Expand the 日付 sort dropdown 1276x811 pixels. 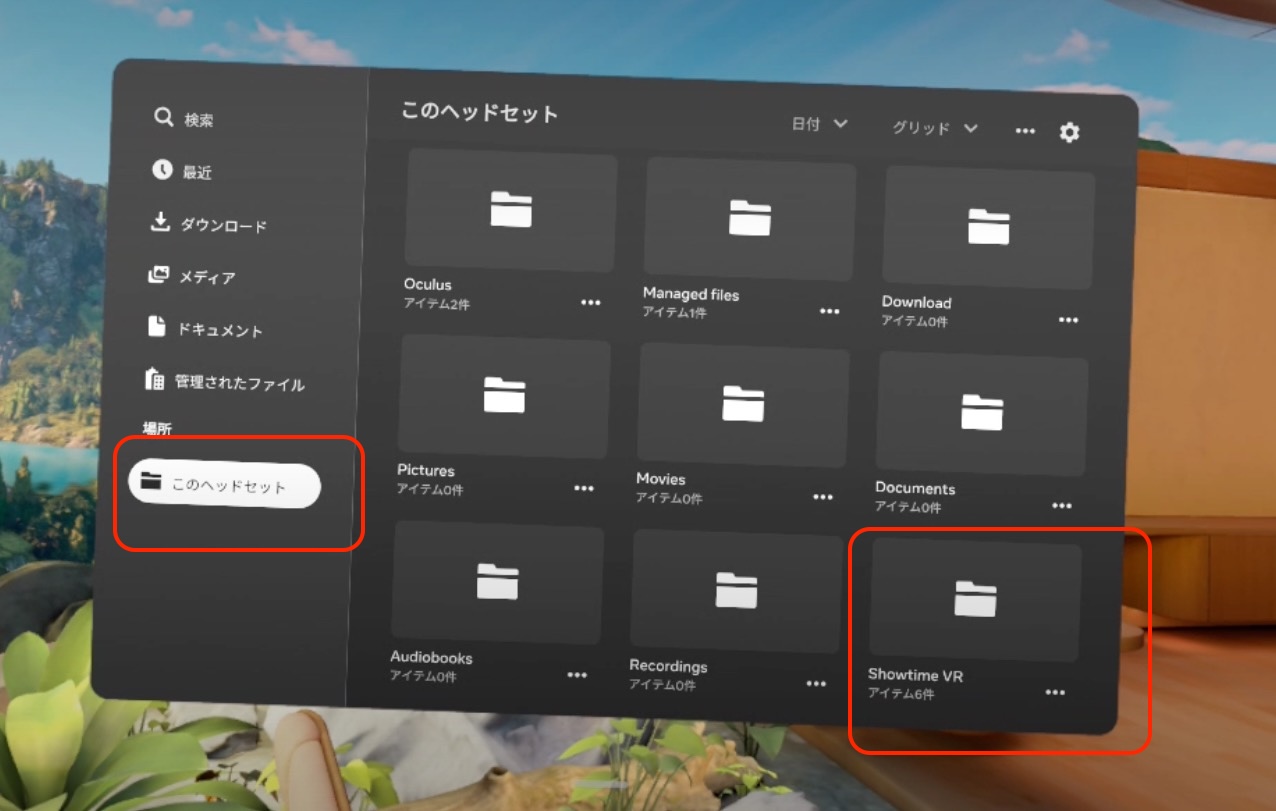click(x=820, y=124)
